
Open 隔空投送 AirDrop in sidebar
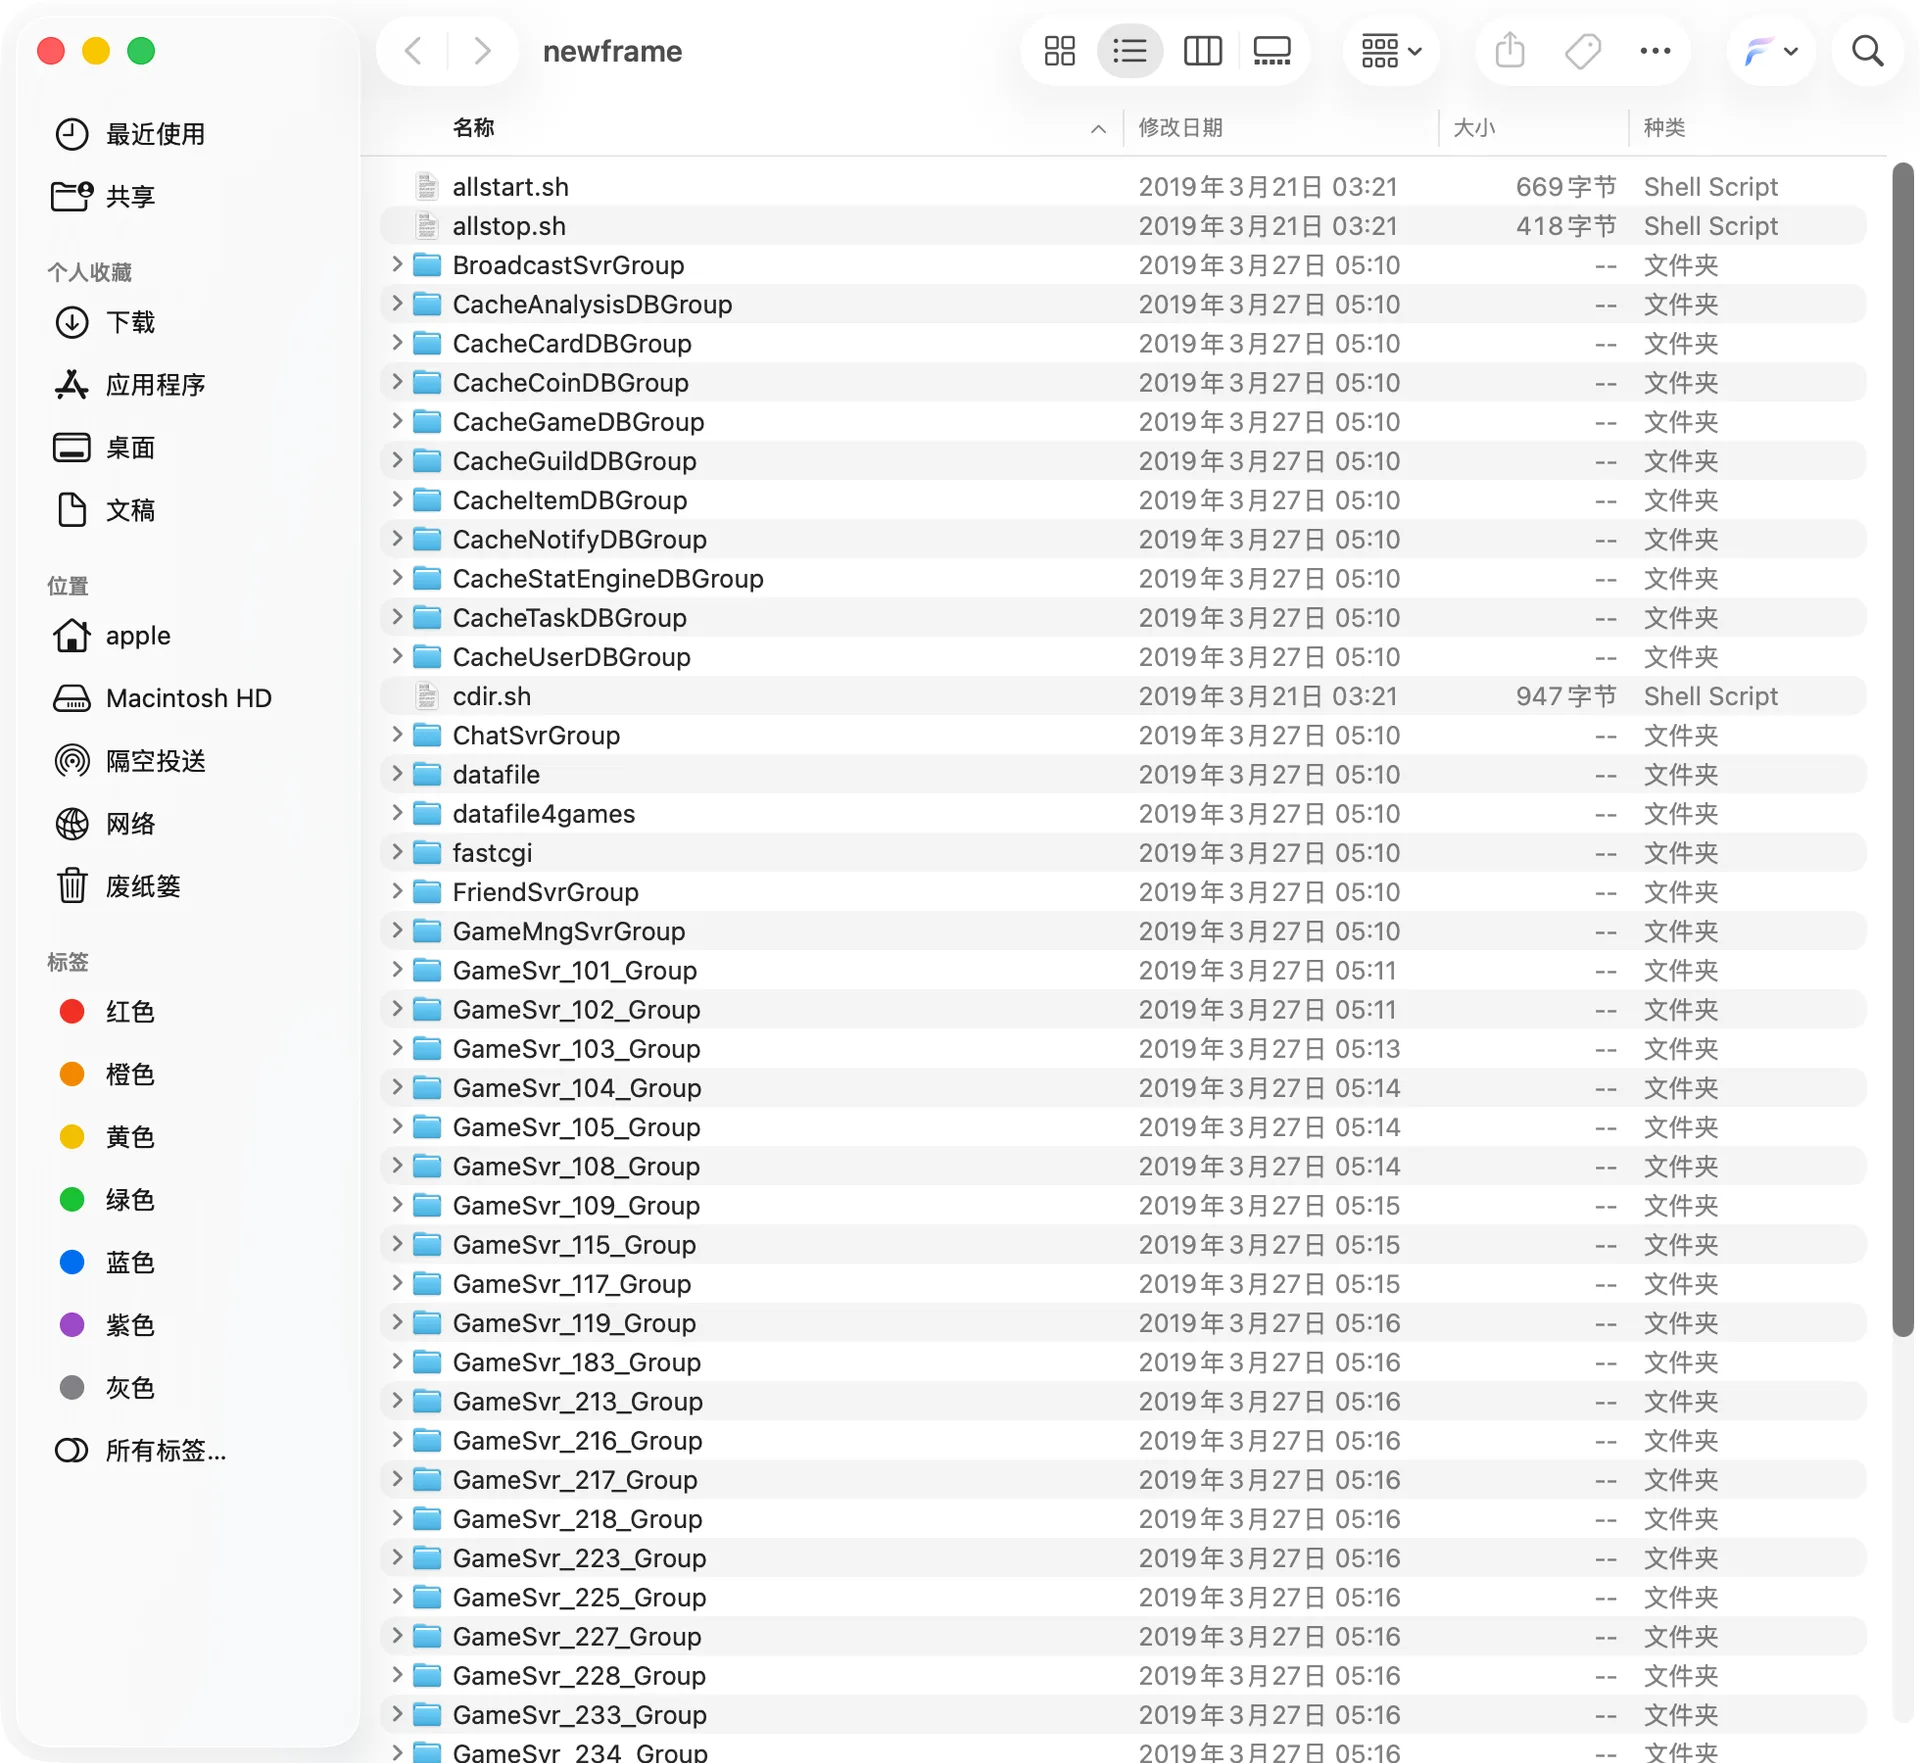pyautogui.click(x=130, y=761)
